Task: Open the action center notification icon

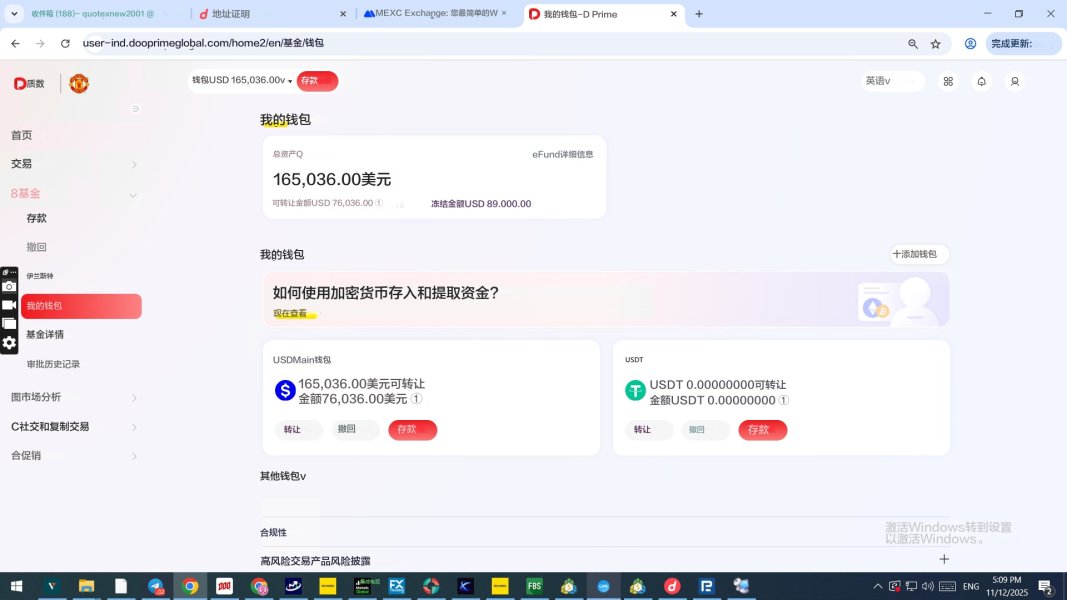Action: [x=1046, y=586]
